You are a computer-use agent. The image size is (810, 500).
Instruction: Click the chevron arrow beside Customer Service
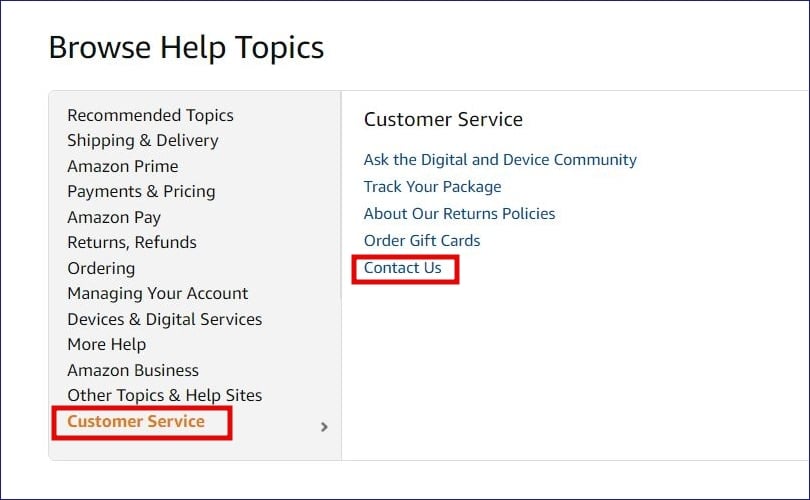tap(324, 427)
